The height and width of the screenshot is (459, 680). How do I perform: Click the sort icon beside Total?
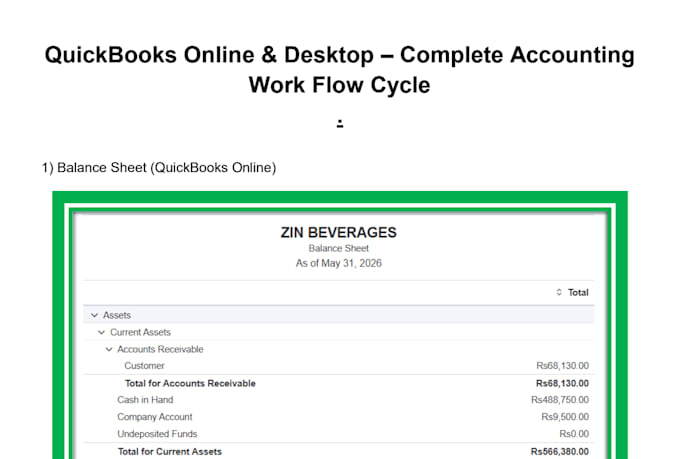click(559, 292)
